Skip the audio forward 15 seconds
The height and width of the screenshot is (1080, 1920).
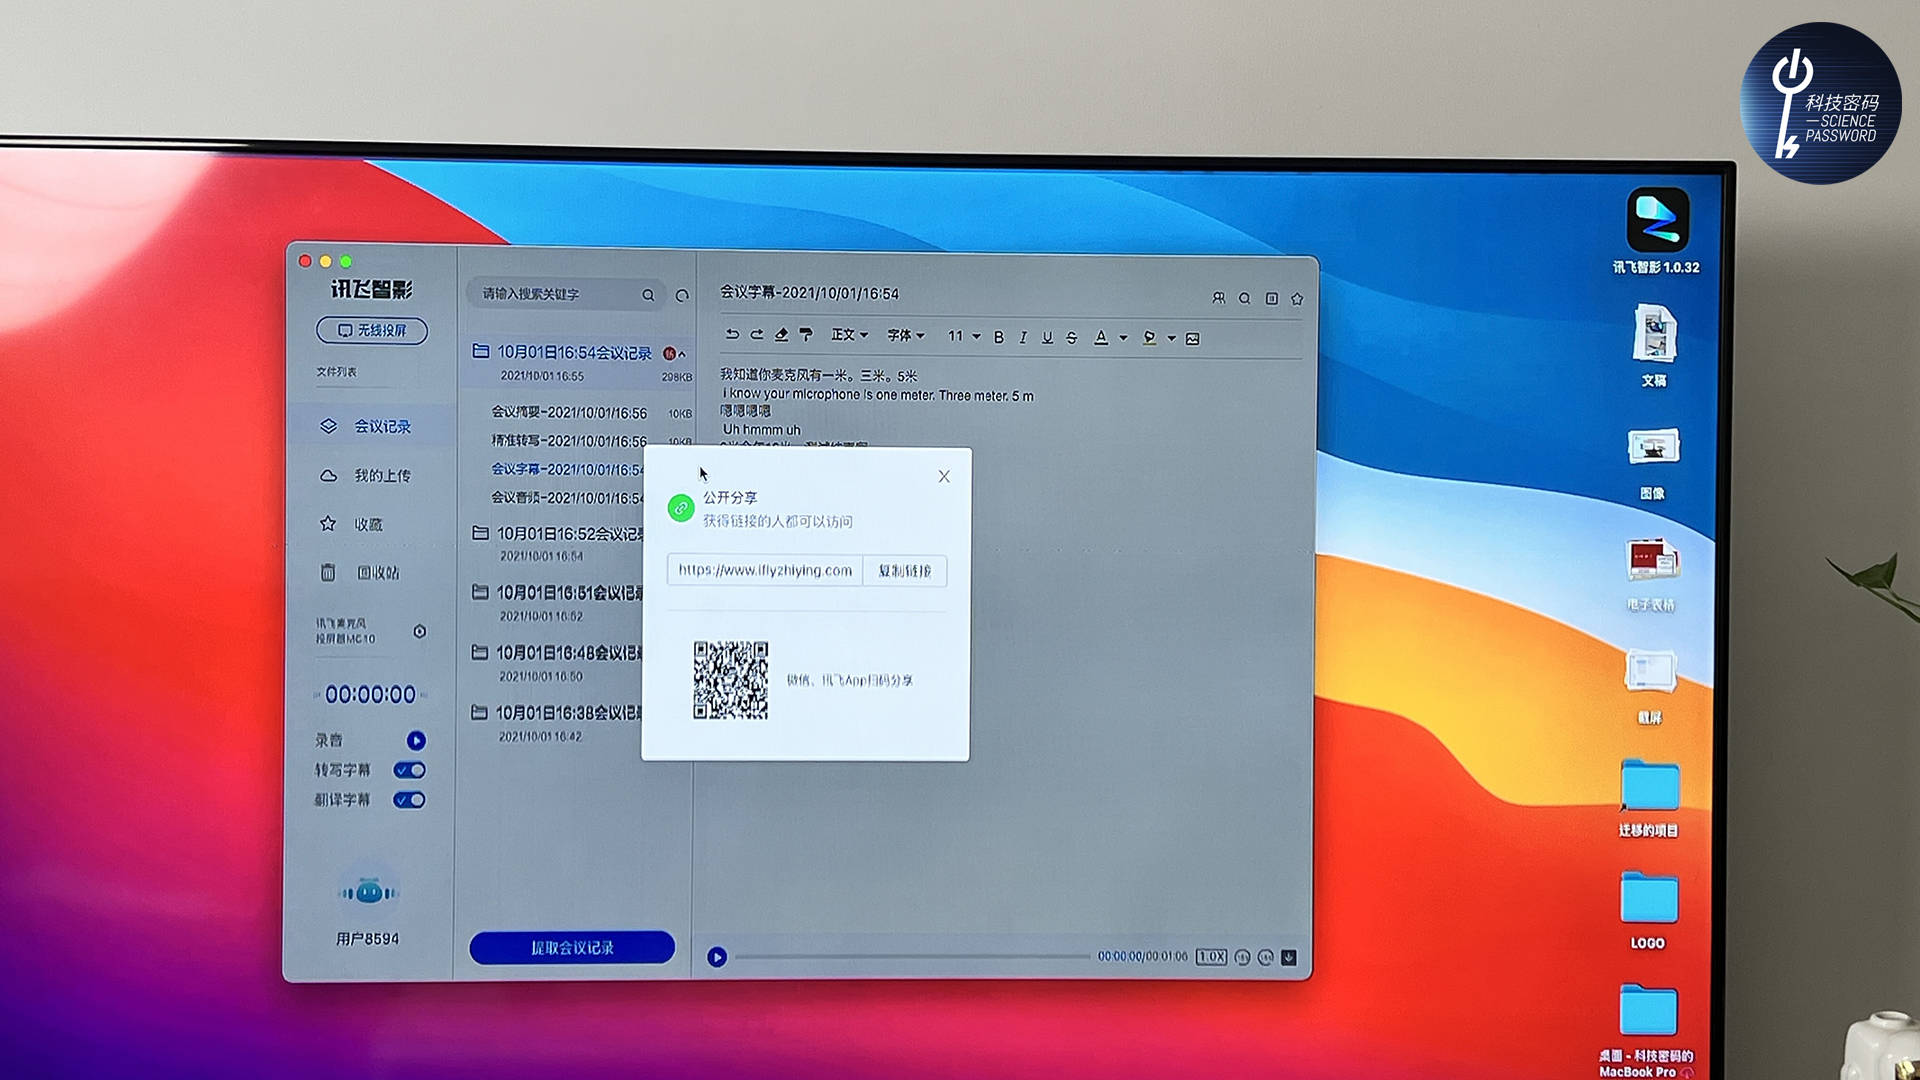1265,957
